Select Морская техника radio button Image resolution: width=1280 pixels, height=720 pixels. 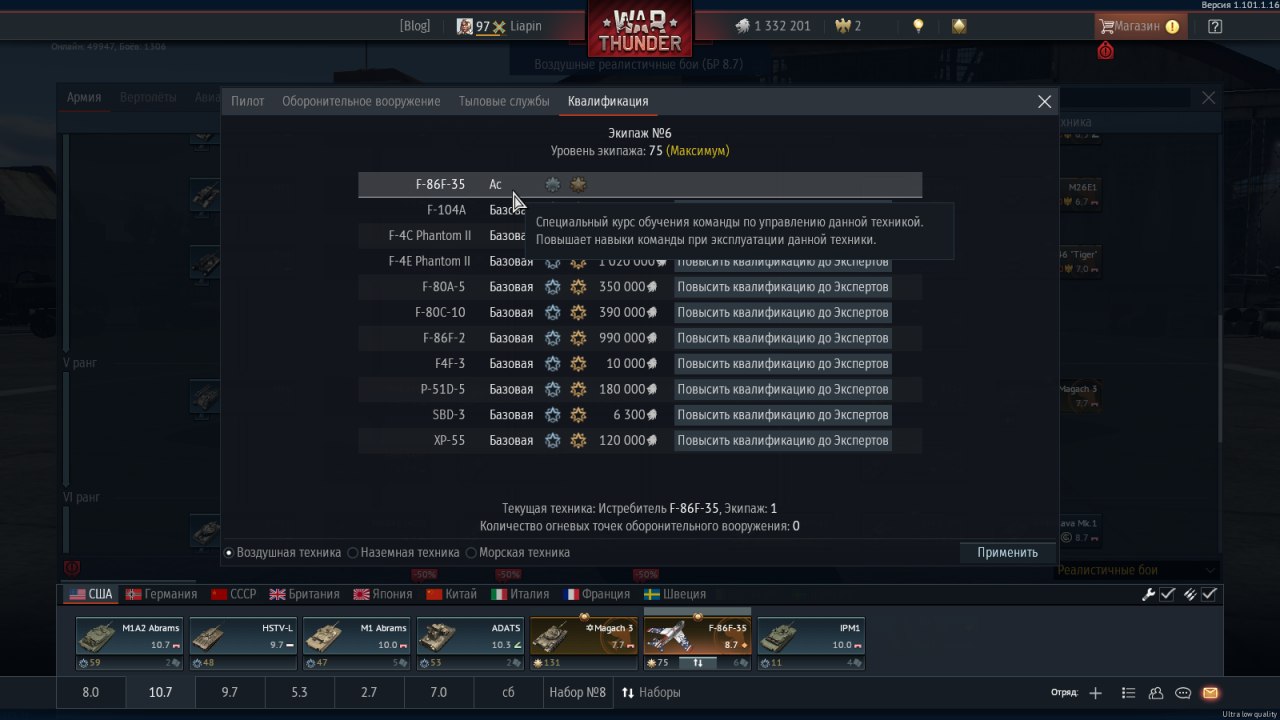[x=518, y=552]
